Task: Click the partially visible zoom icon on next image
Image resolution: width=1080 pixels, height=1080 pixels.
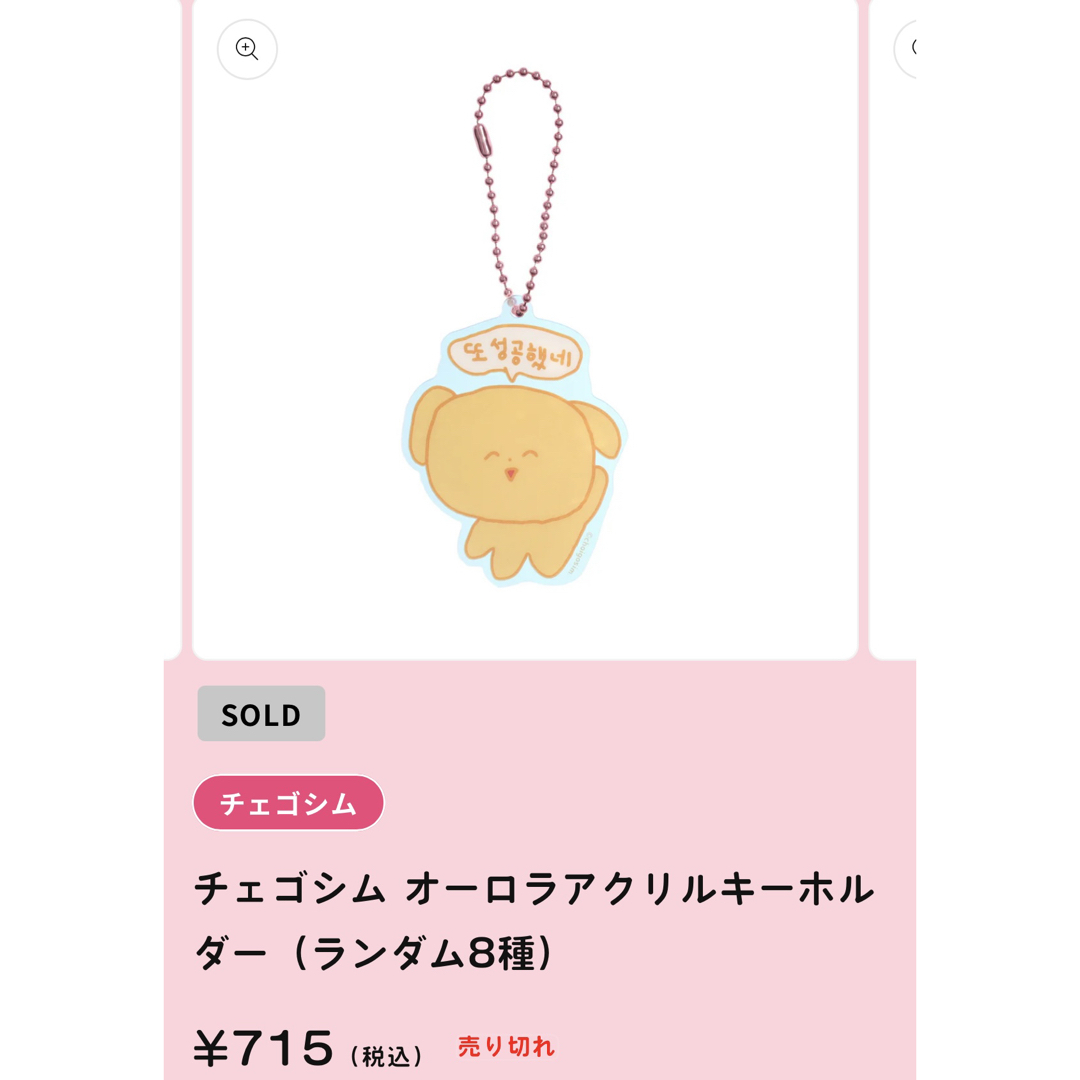Action: [905, 48]
